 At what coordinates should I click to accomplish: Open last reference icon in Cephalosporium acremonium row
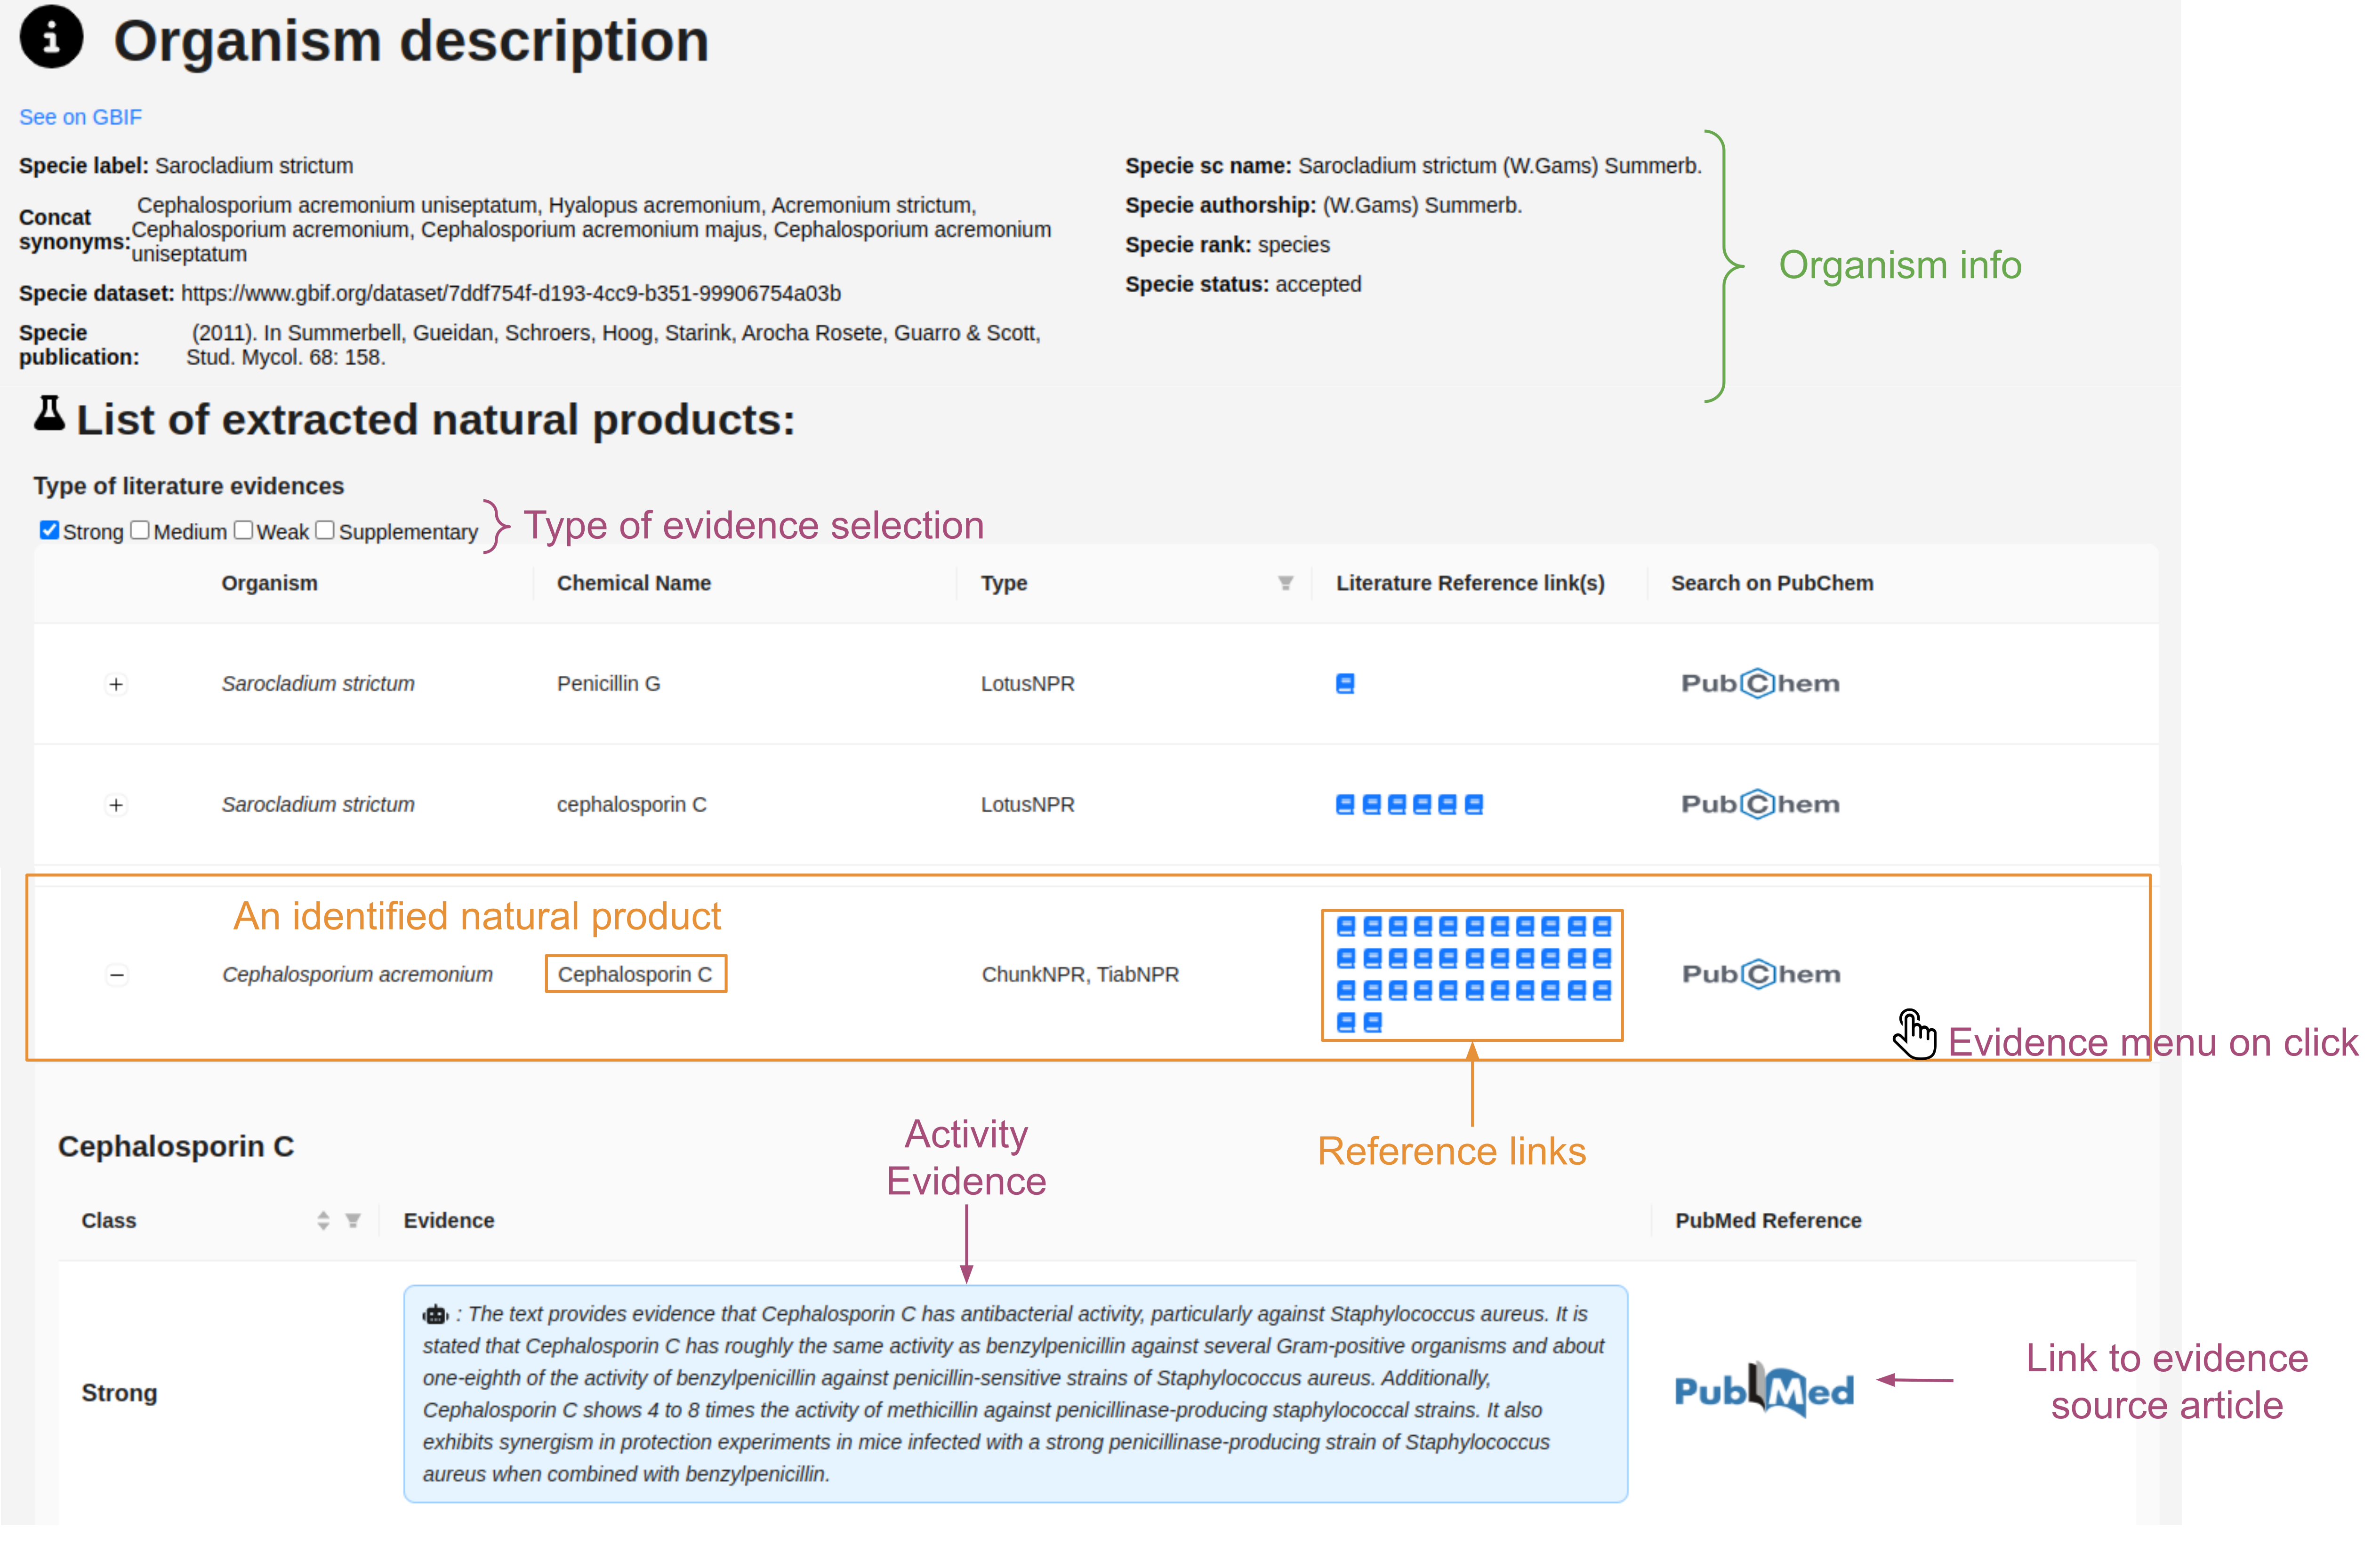point(1373,1023)
